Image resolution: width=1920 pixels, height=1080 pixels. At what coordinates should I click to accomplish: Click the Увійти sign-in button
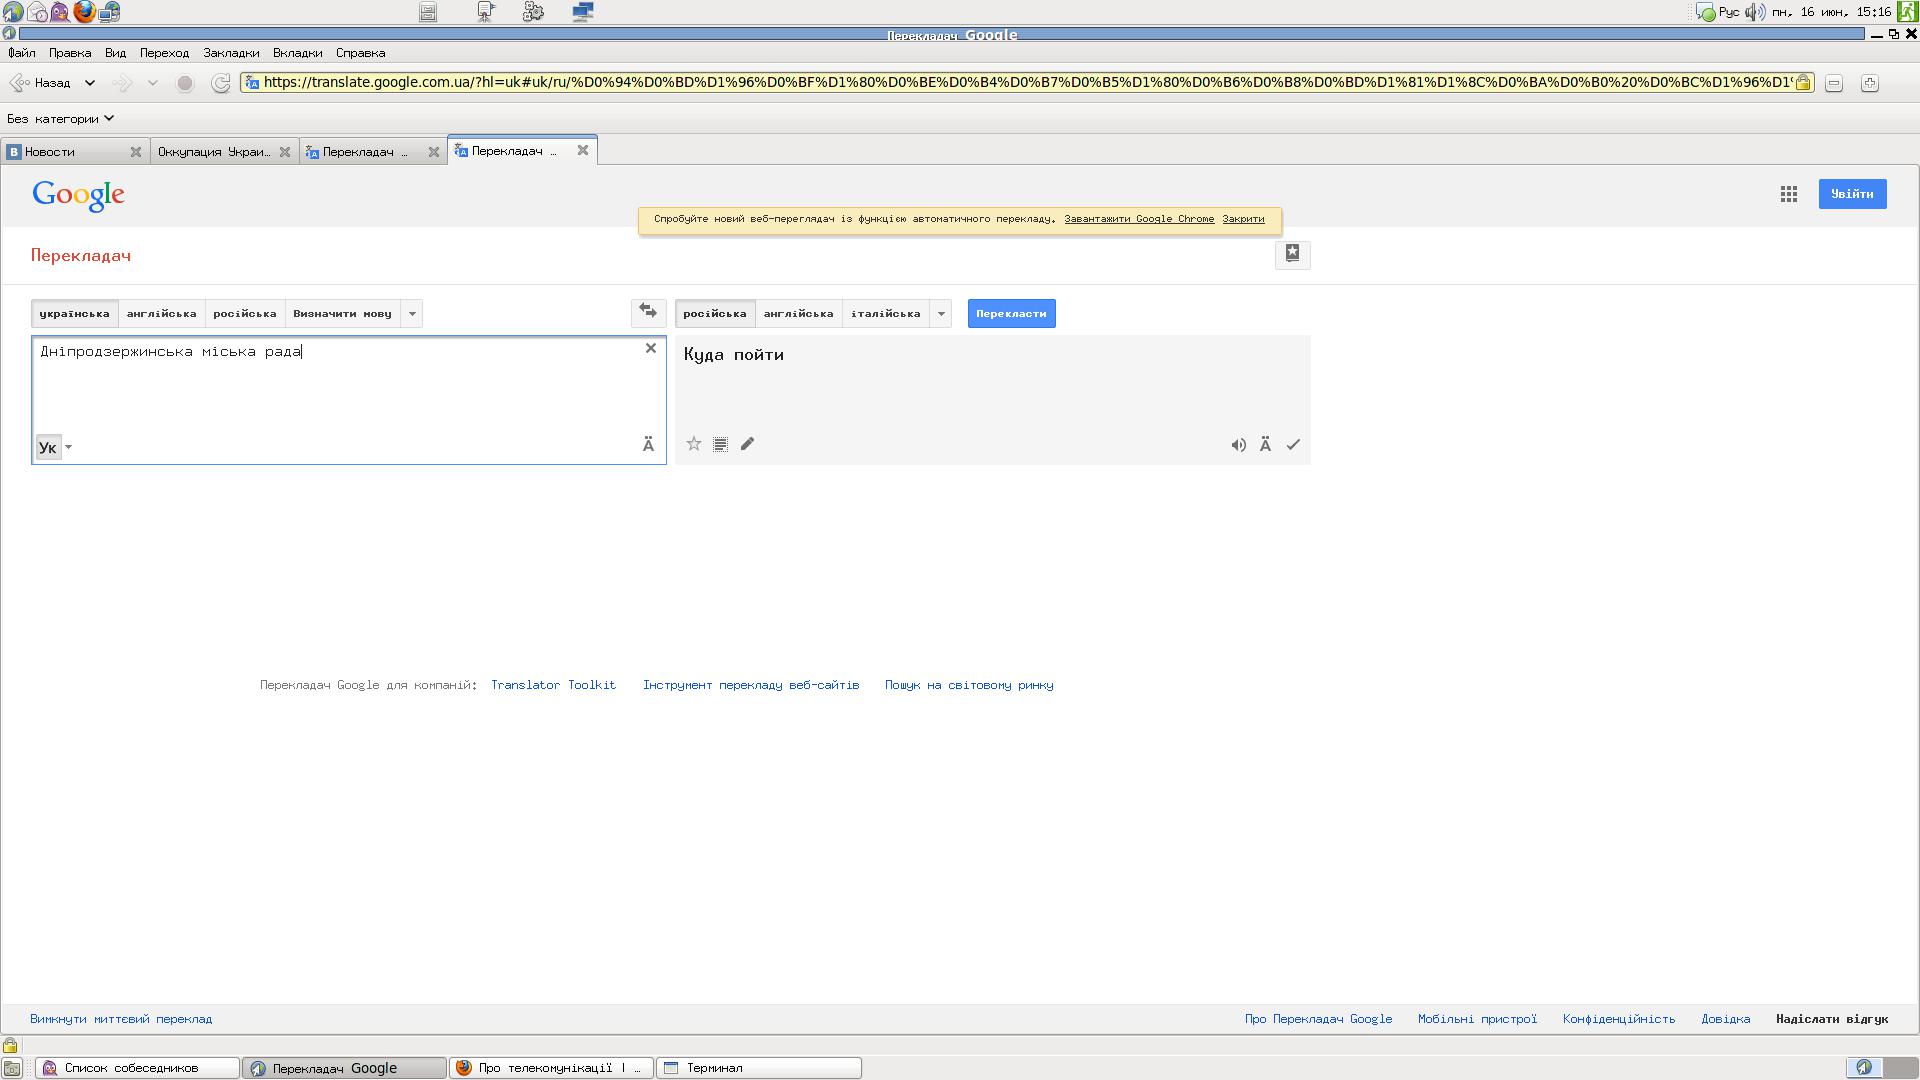[x=1852, y=194]
